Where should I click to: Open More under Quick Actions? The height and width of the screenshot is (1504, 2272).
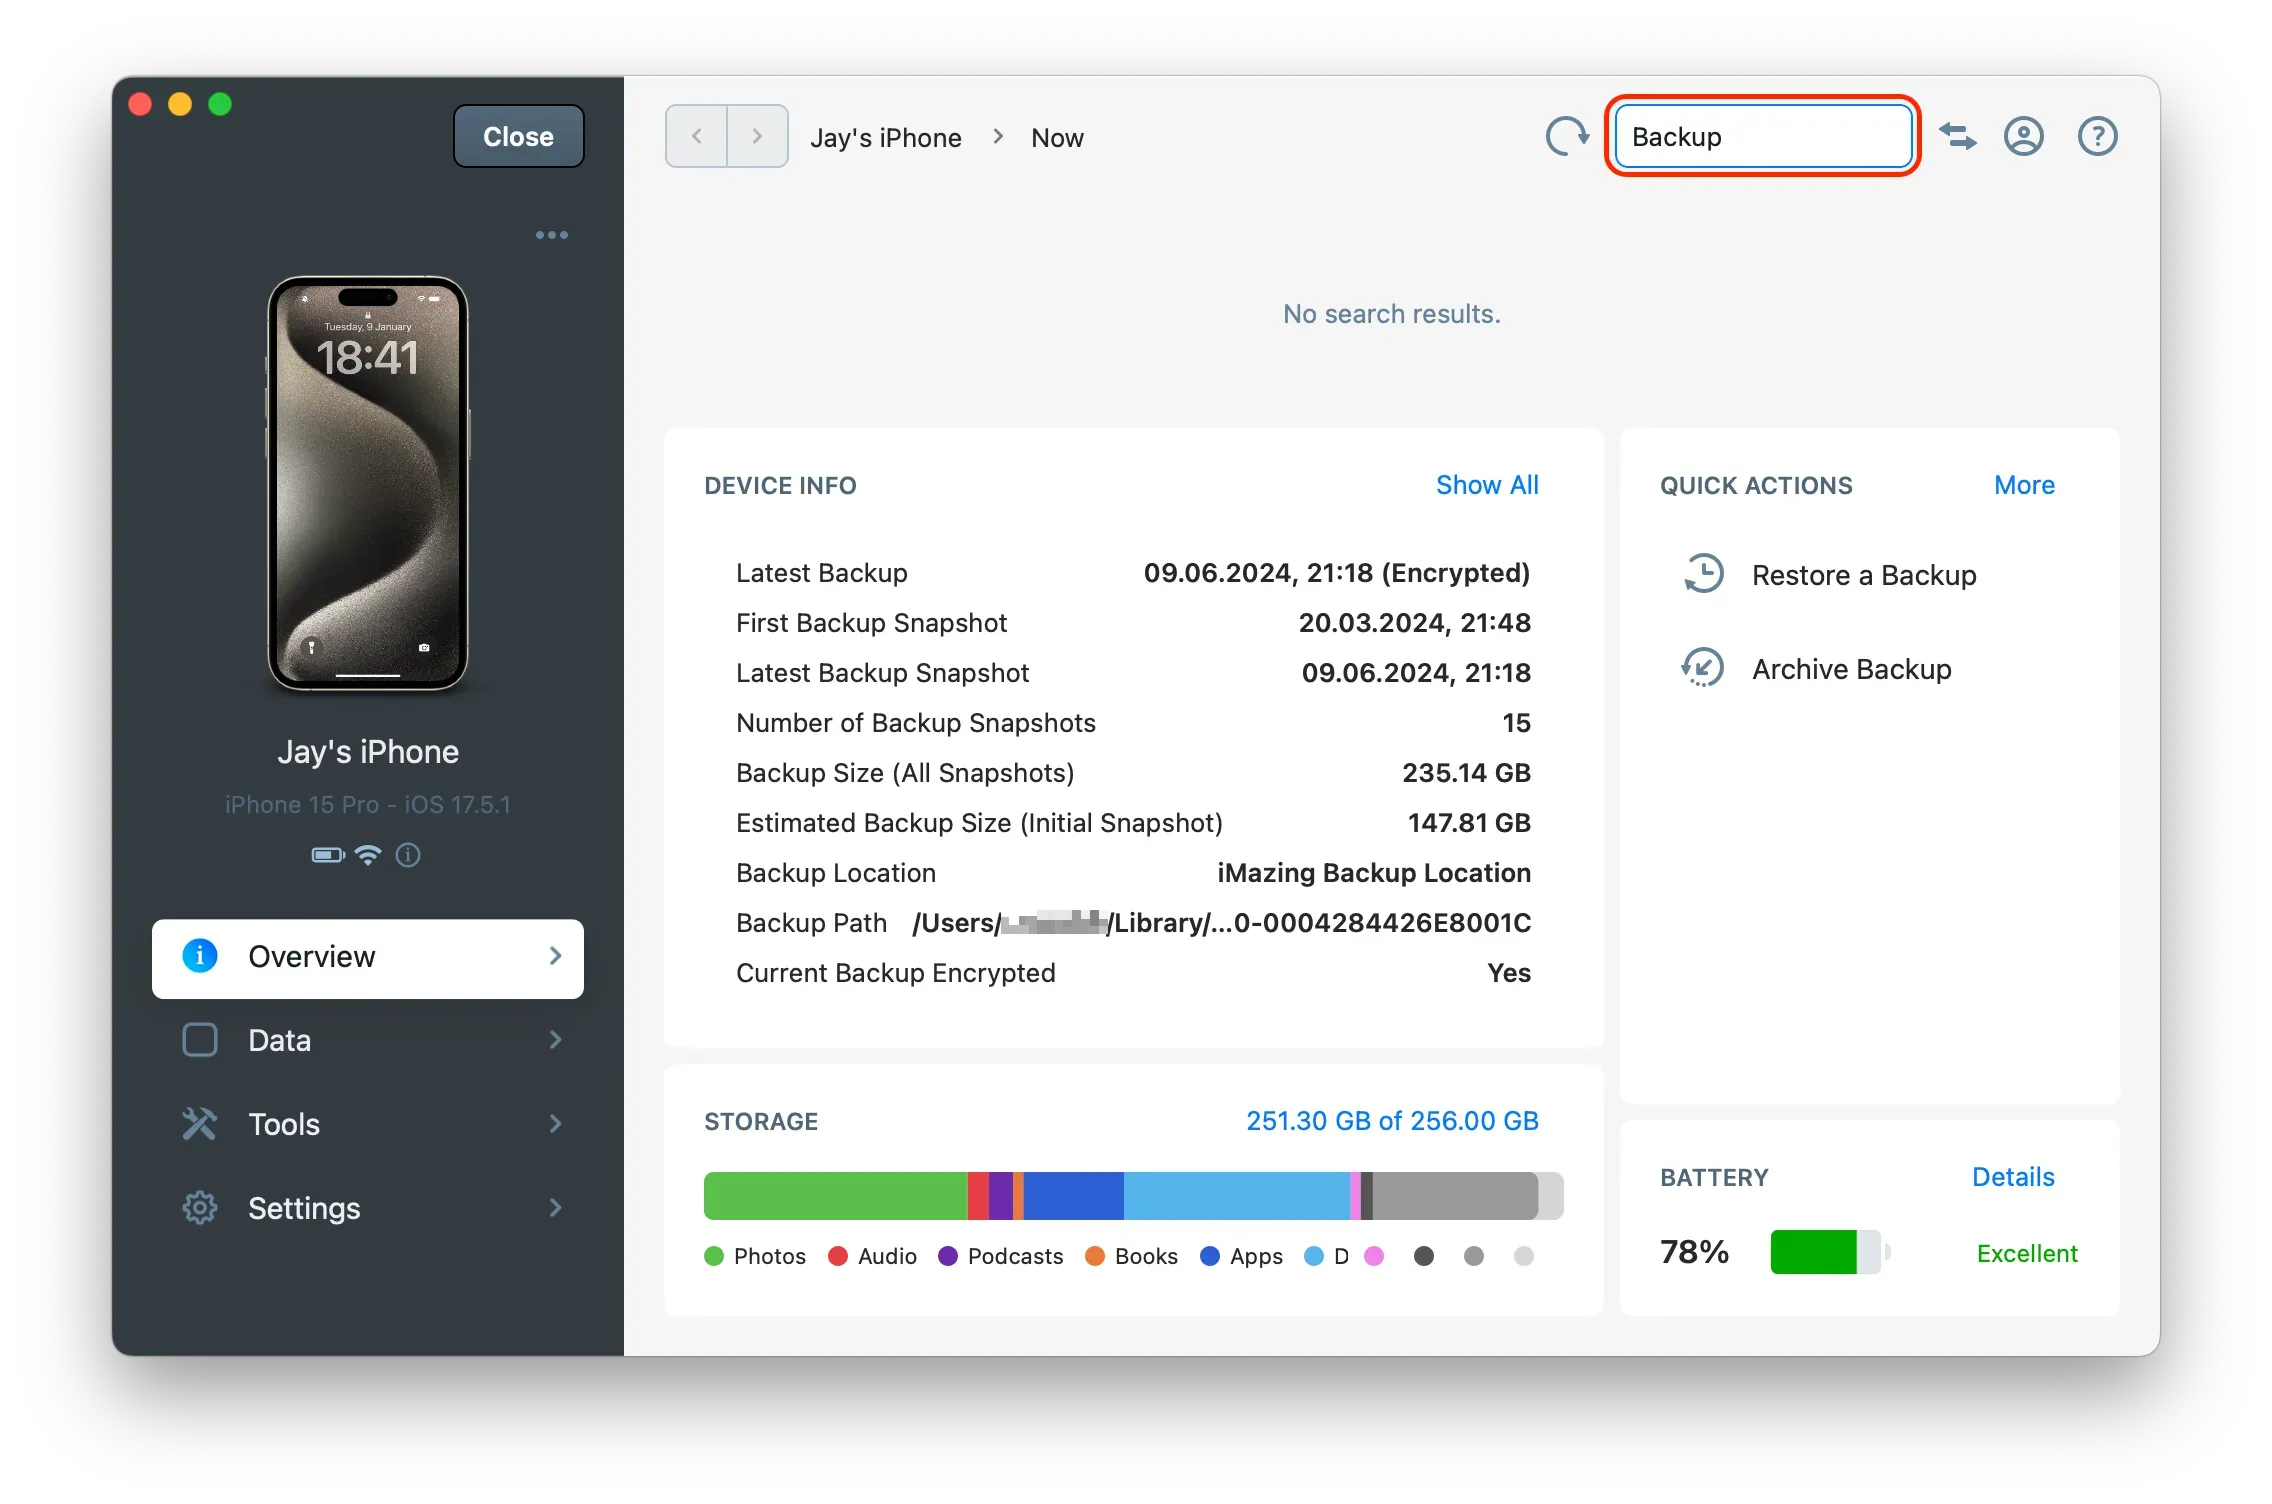[x=2023, y=485]
